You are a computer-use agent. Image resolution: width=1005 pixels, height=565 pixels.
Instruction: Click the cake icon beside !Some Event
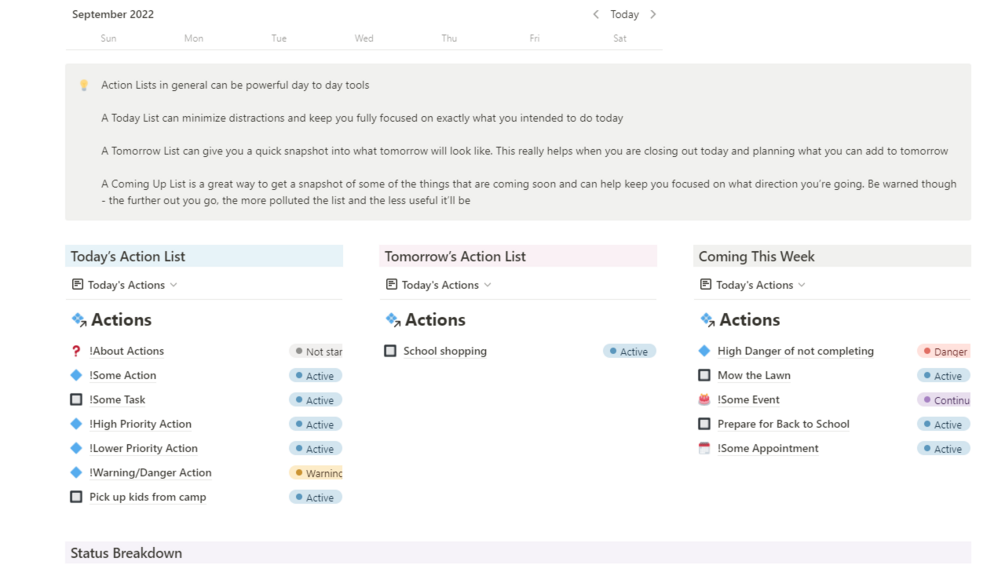click(x=704, y=400)
